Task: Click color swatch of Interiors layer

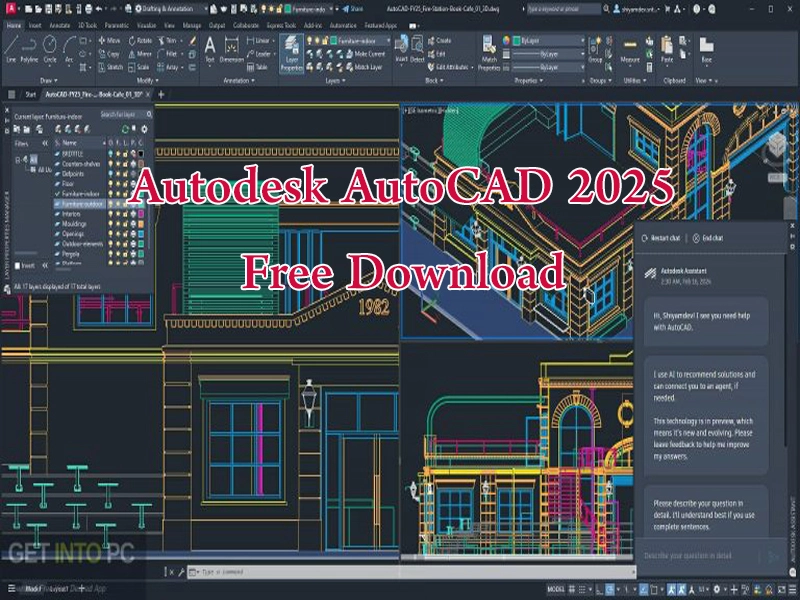Action: point(140,214)
